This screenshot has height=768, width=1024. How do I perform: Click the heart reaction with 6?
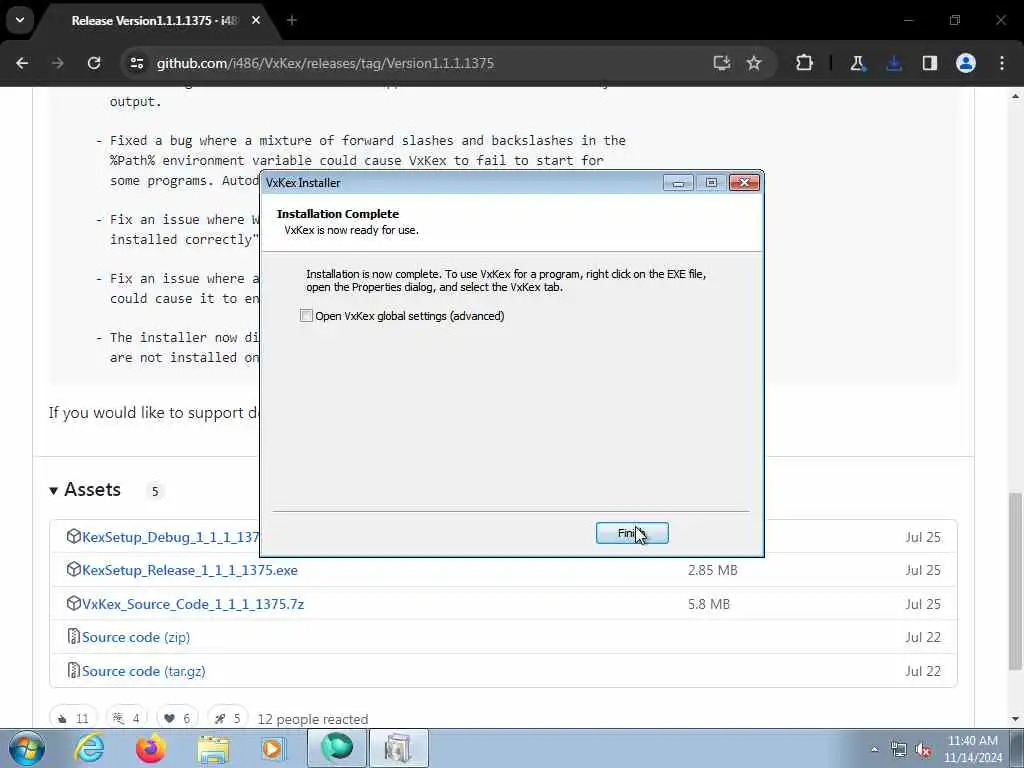(x=177, y=718)
